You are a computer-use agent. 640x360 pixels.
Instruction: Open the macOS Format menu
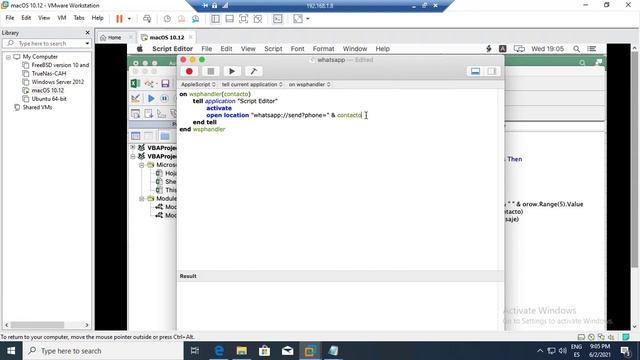[323, 49]
